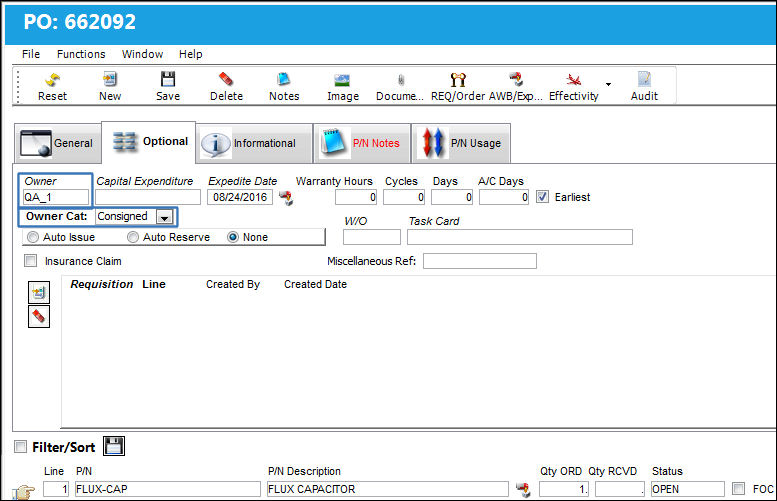Expand the Effectivity dropdown arrow
Screen dimensions: 777x501
[x=609, y=84]
